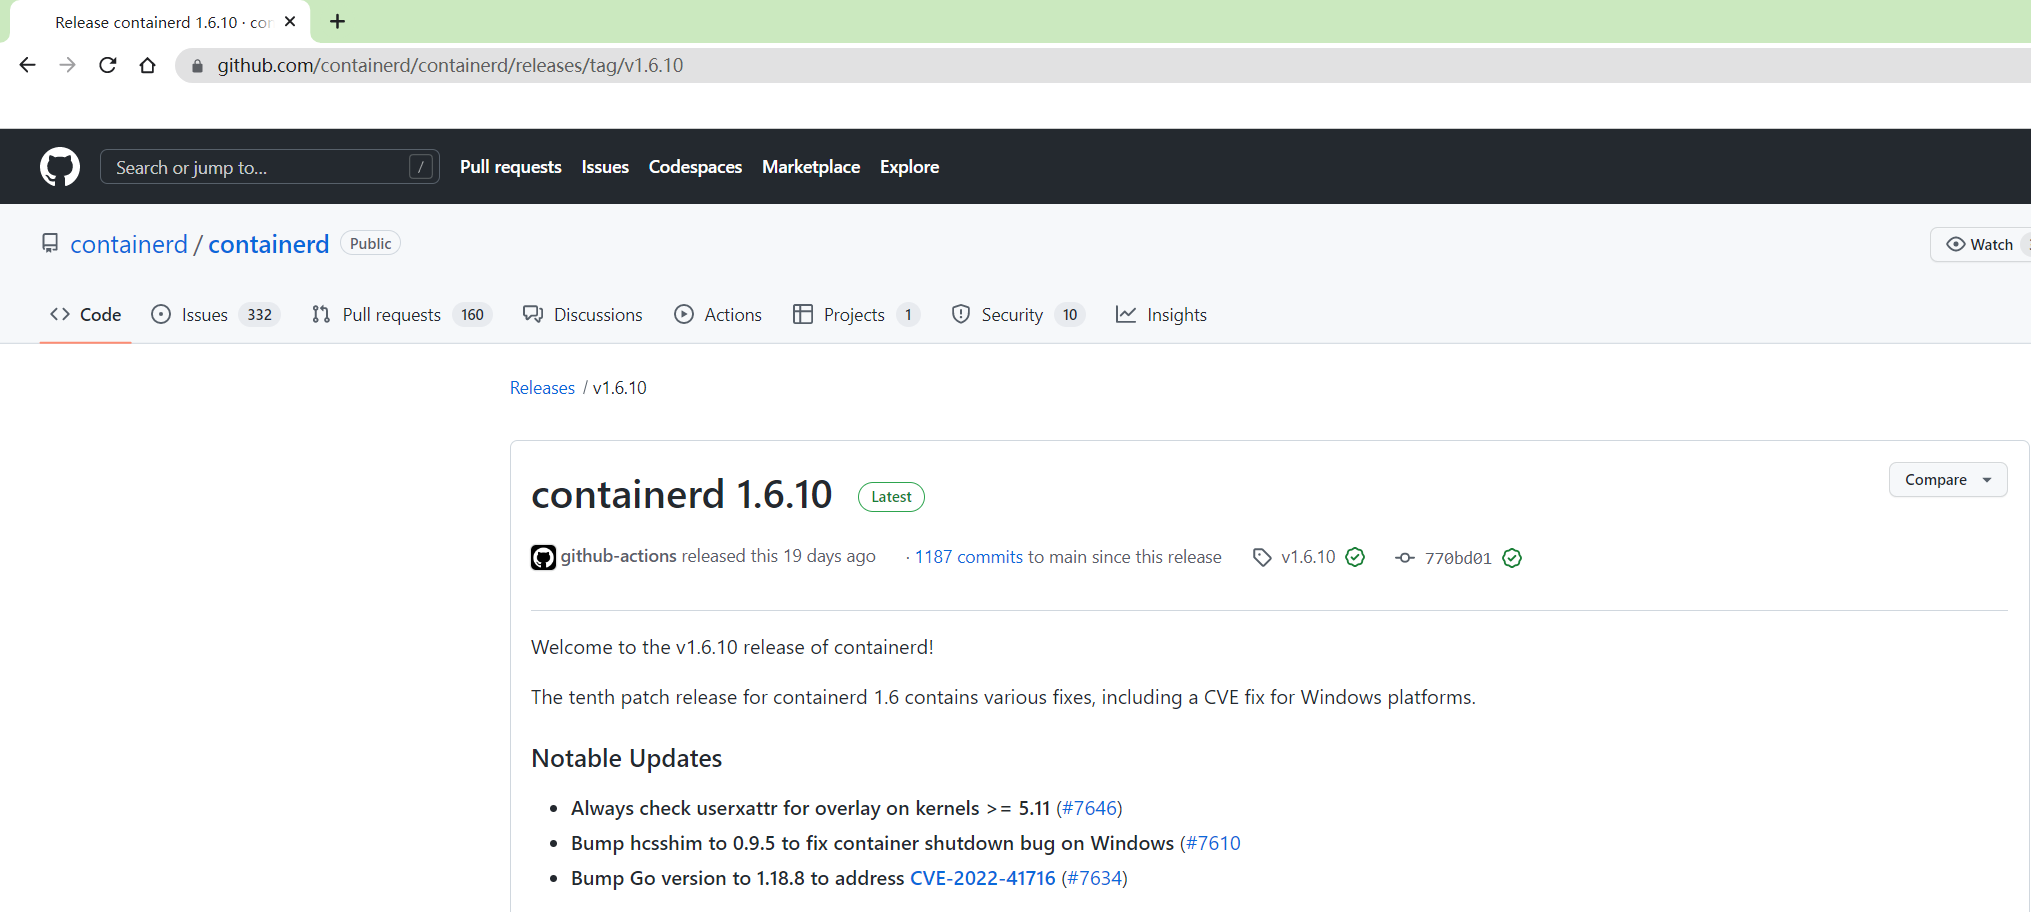This screenshot has width=2031, height=912.
Task: Open a new browser tab with plus
Action: [338, 21]
